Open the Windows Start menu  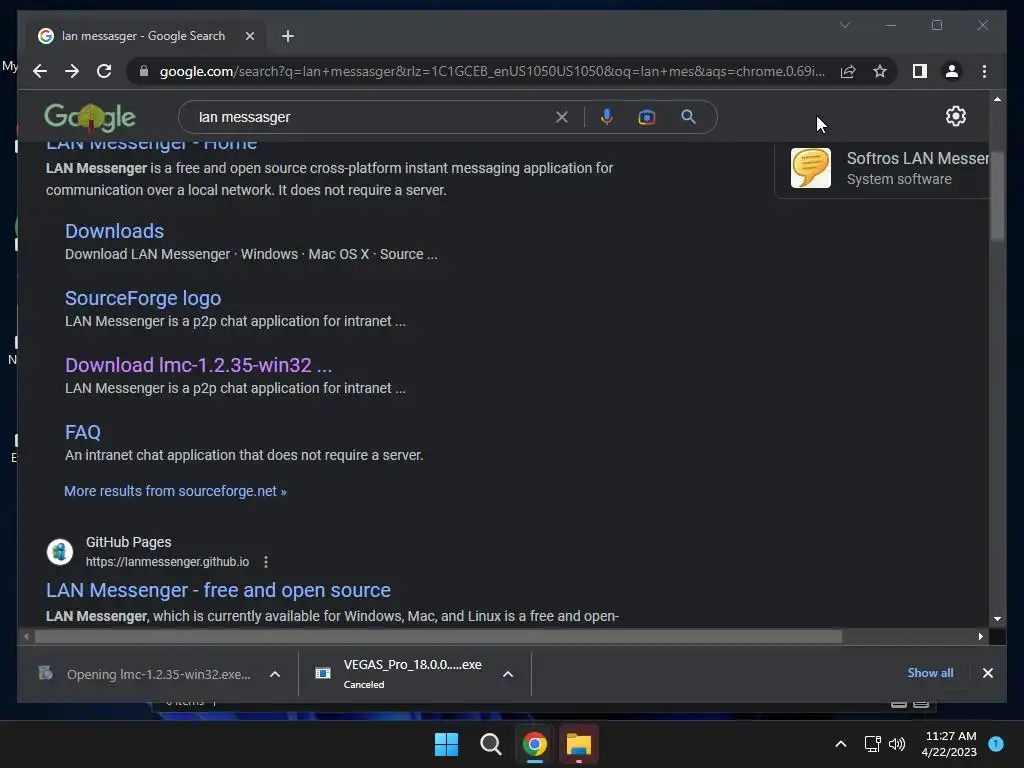(x=447, y=744)
